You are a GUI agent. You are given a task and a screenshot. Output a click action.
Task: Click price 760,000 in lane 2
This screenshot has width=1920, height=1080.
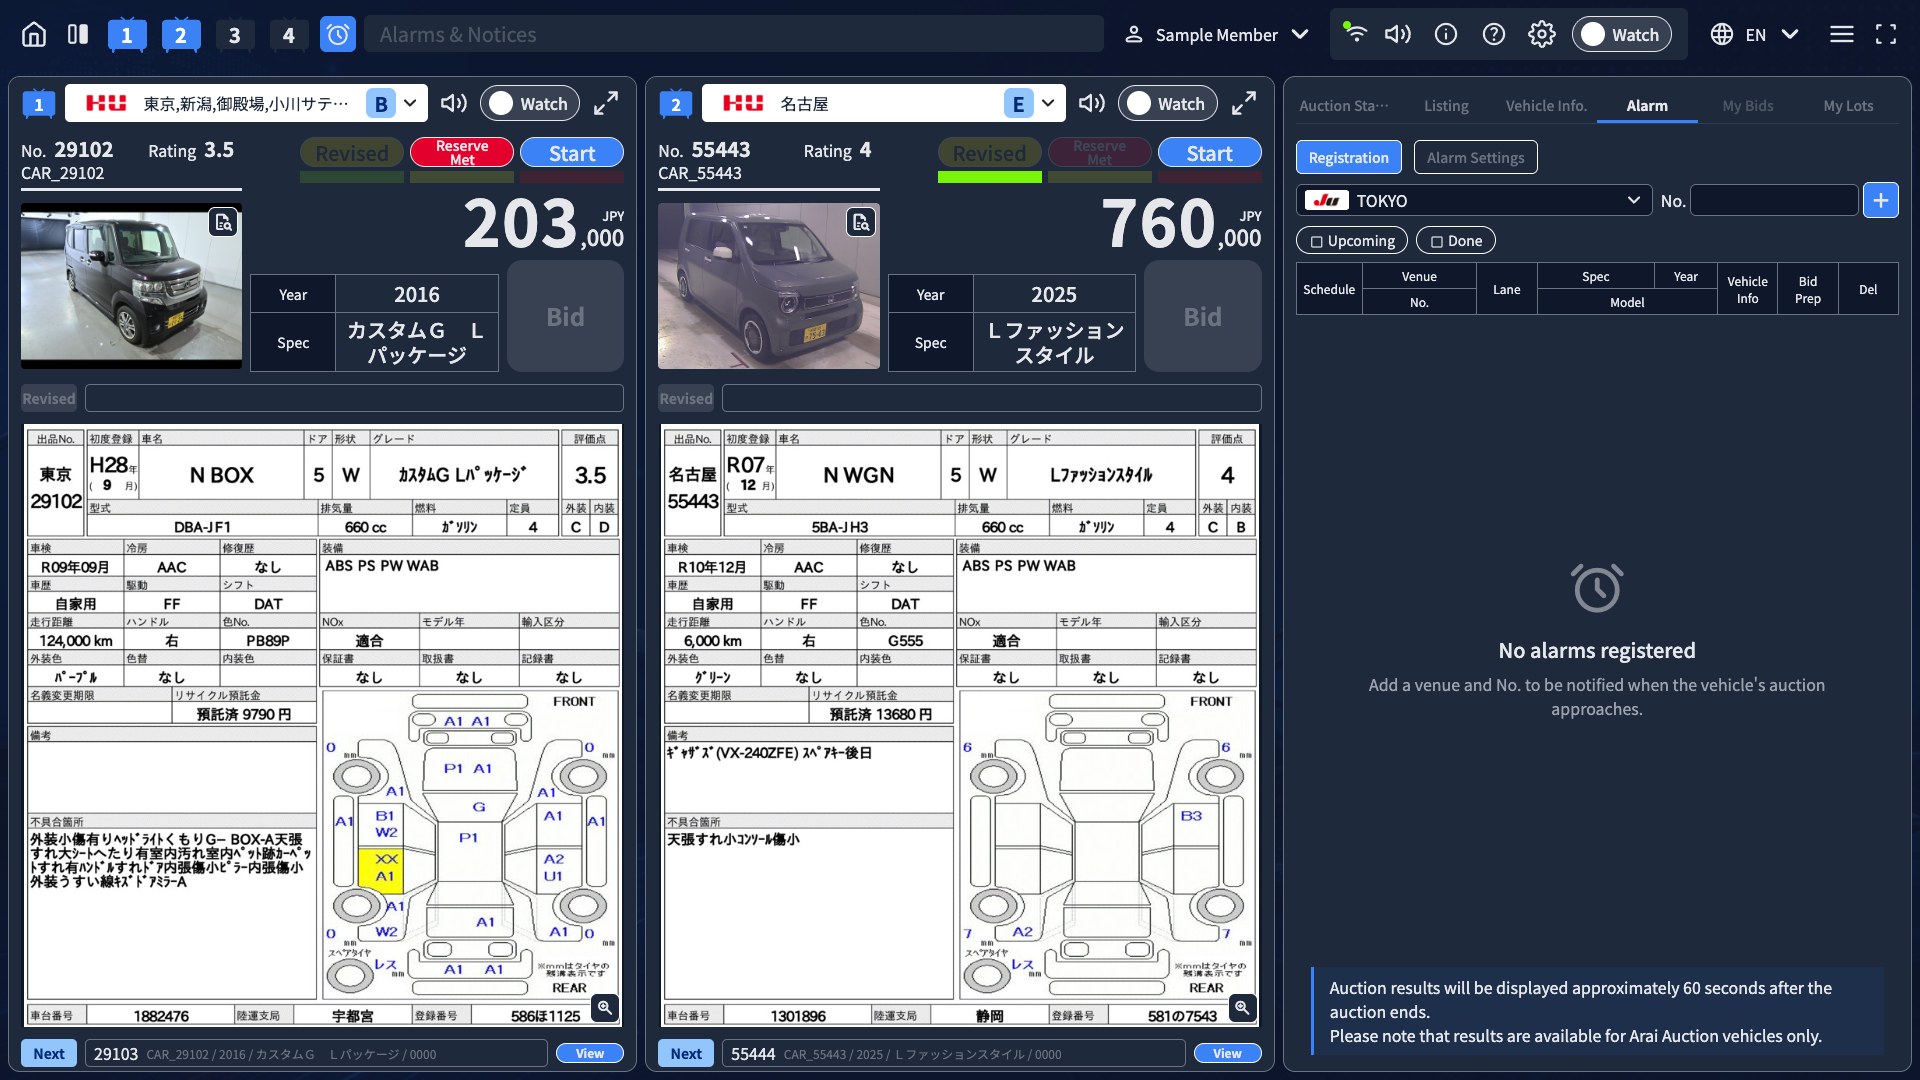tap(1181, 224)
